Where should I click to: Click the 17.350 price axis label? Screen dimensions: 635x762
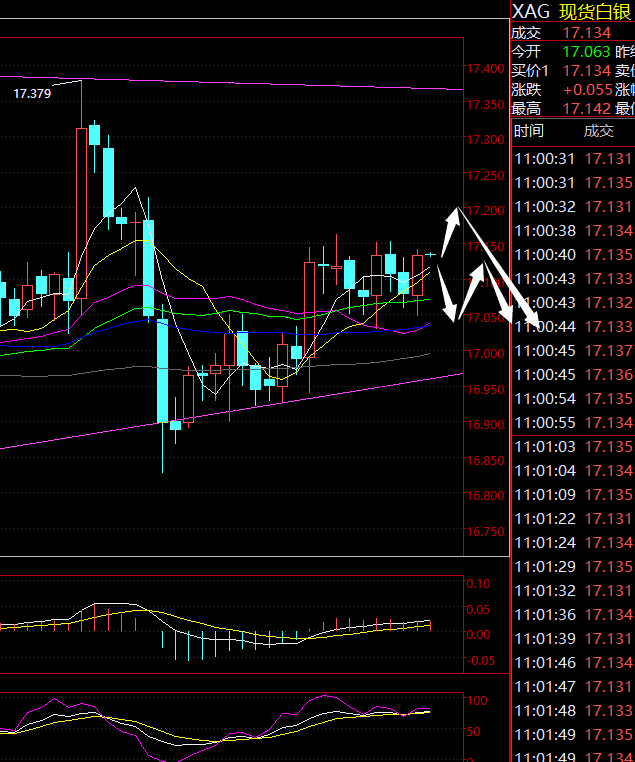click(485, 104)
